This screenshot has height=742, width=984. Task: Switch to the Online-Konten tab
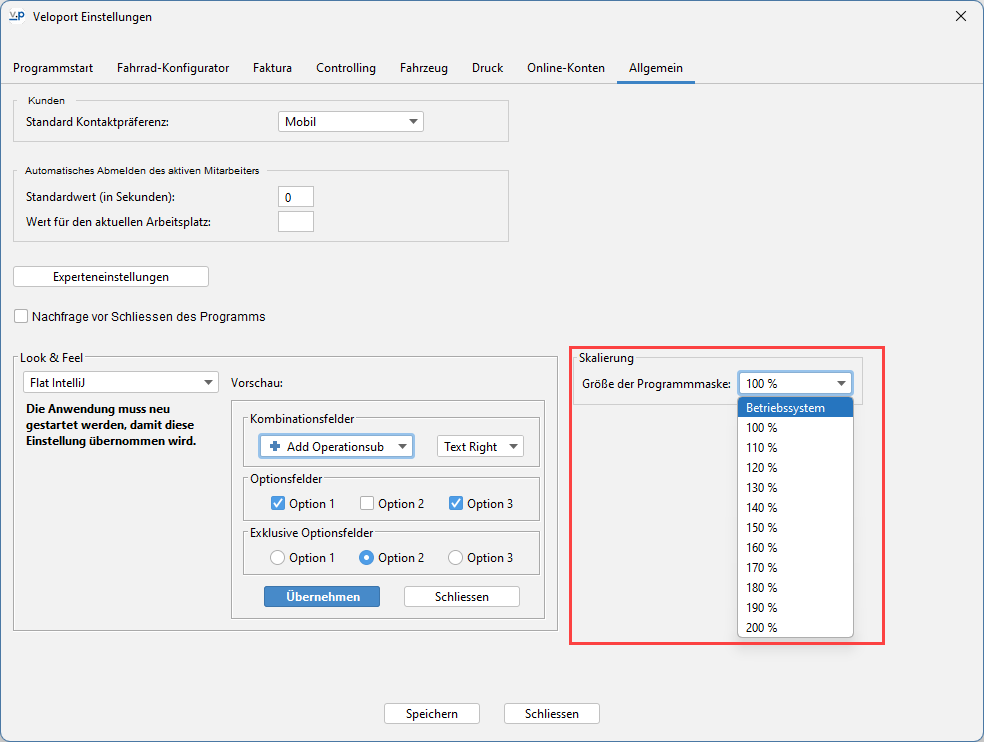point(566,68)
